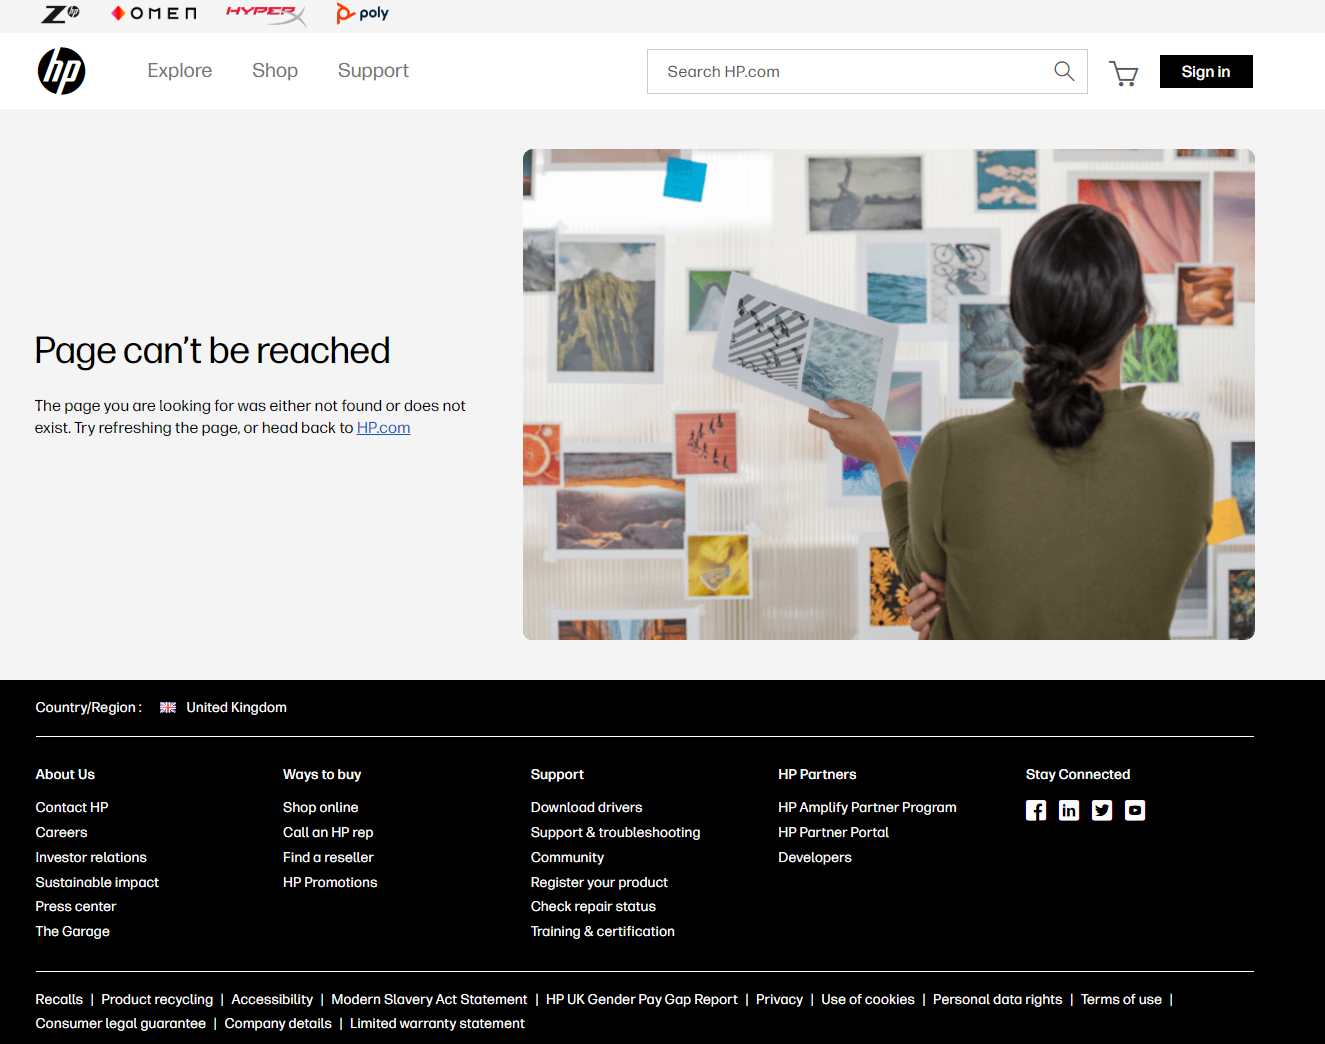Screen dimensions: 1325x1044
Task: Open the Developers link
Action: (x=815, y=857)
